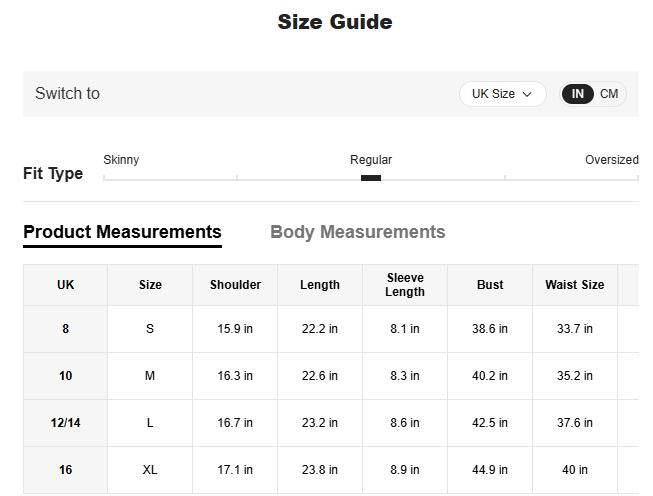
Task: Click the chevron arrow beside UK Size
Action: coord(527,94)
